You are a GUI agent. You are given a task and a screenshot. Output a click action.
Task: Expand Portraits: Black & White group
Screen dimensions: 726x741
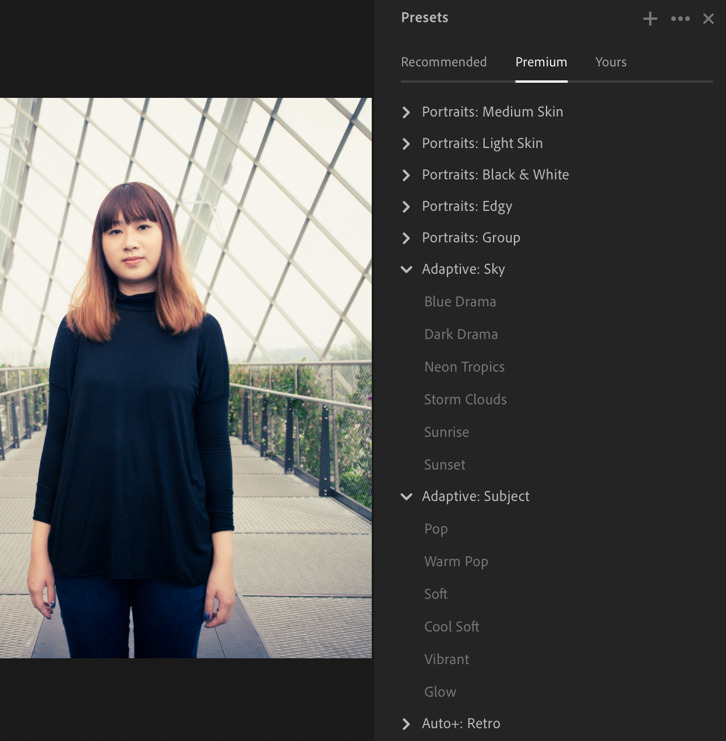click(485, 175)
